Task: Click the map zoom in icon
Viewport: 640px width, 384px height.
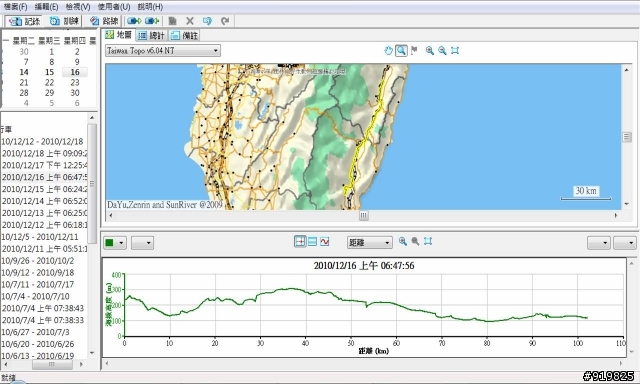Action: [429, 51]
